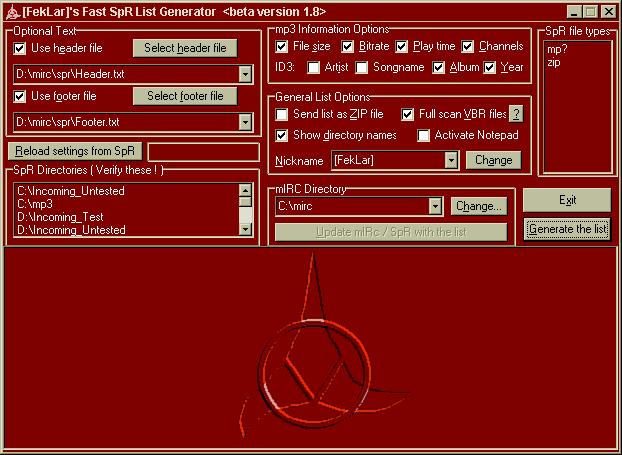Click the mIRC directory Change... button
The height and width of the screenshot is (455, 622).
(x=479, y=206)
